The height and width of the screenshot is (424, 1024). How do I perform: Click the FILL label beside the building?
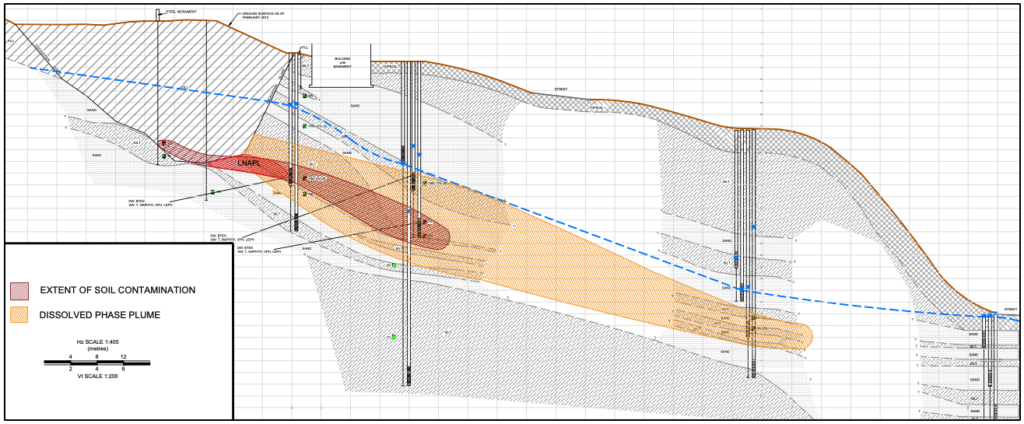tap(305, 48)
